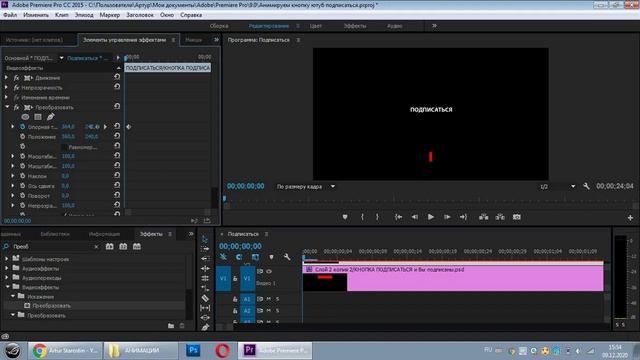Viewport: 640px width, 360px height.
Task: Select the Selection tool in tools panel
Action: coord(205,239)
